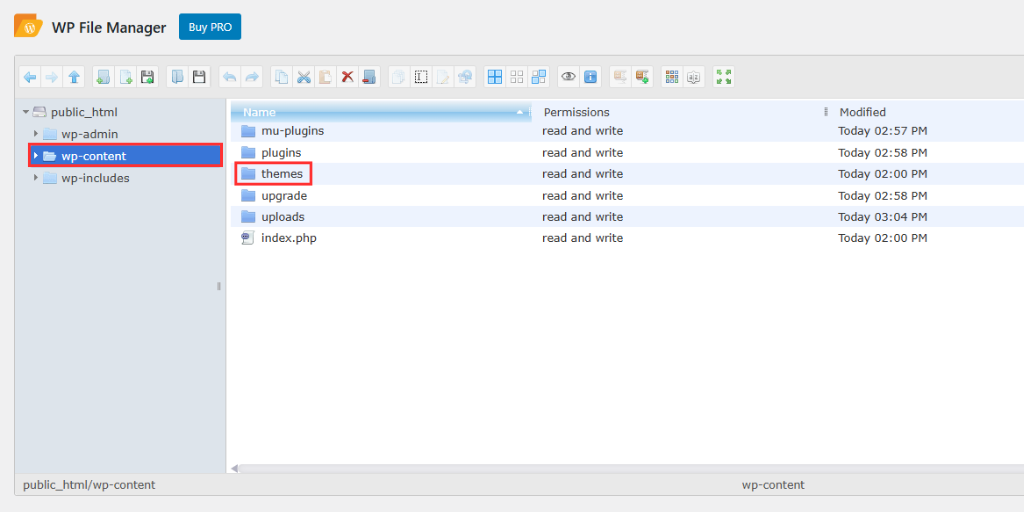Click the Get info blue icon
Viewport: 1024px width, 512px height.
point(591,77)
